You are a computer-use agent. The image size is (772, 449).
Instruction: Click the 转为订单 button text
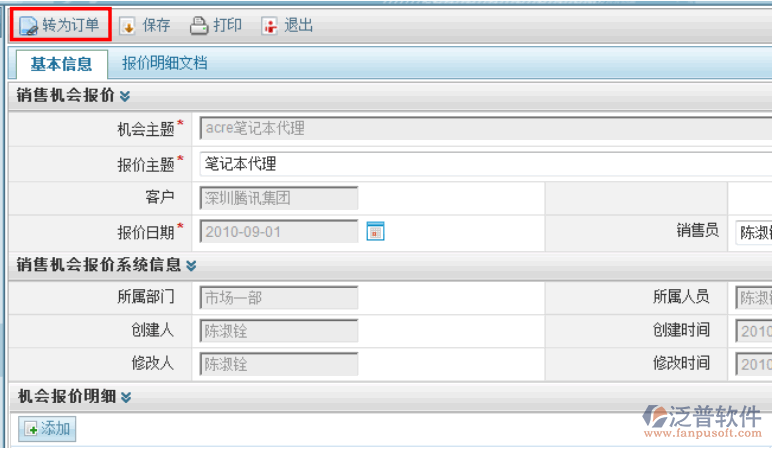point(70,26)
